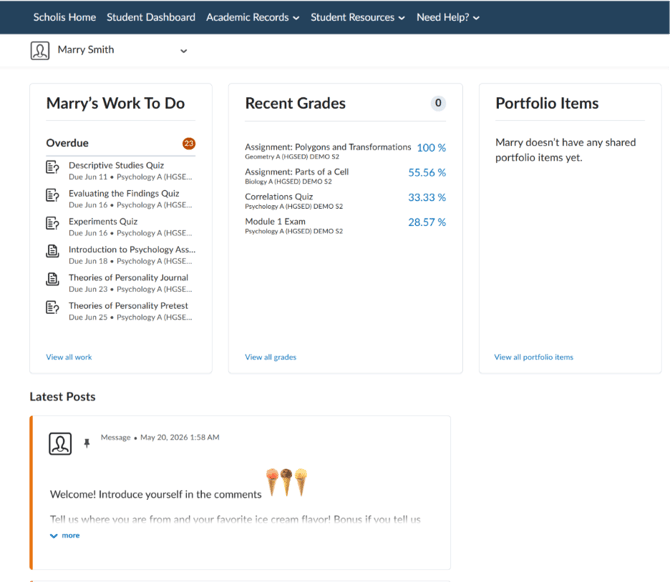Click the Portfolio Items heading

[x=547, y=103]
